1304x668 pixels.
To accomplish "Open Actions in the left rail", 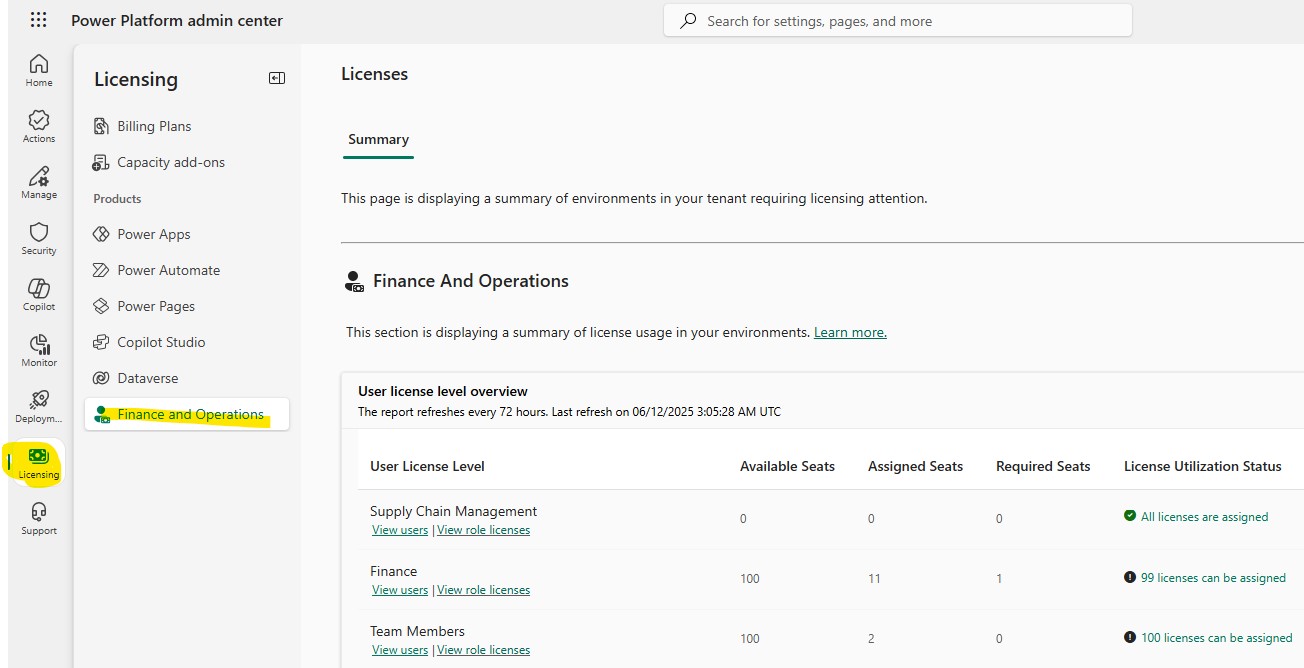I will (39, 126).
